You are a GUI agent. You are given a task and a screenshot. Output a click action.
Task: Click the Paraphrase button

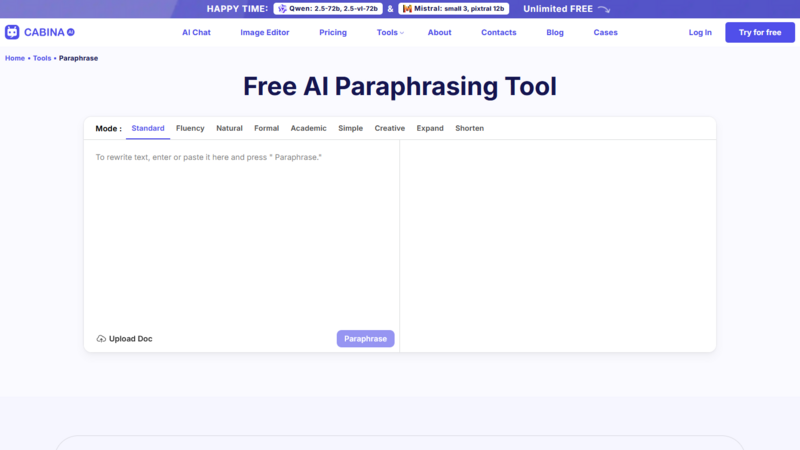[x=365, y=339]
